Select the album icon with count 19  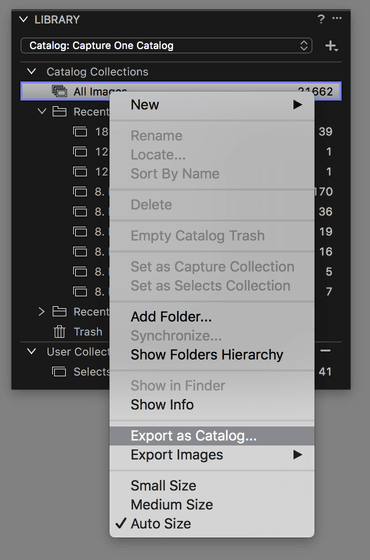click(x=80, y=232)
